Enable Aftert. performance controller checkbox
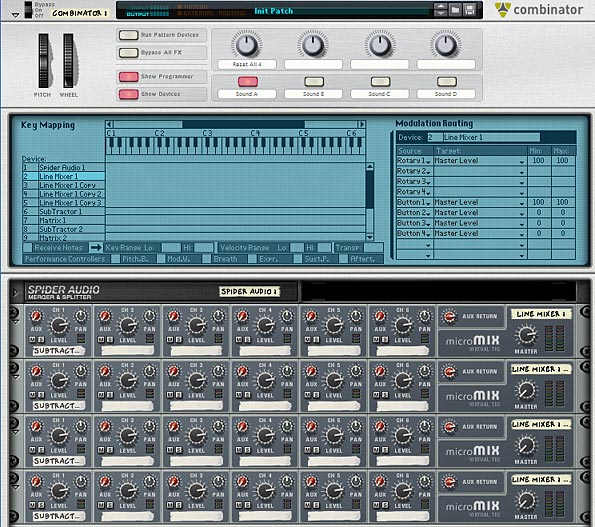The height and width of the screenshot is (527, 595). [343, 259]
